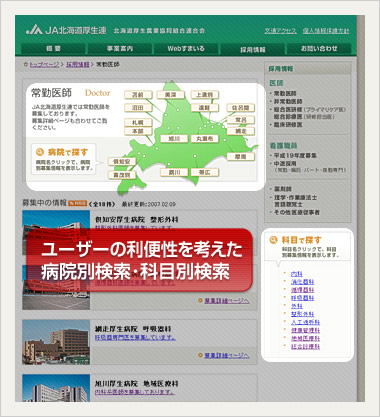Open 薬剤師 in the sidebar
This screenshot has height=417, width=380.
pyautogui.click(x=283, y=189)
